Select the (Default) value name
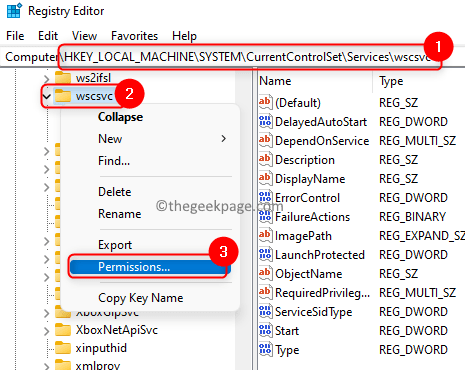Image resolution: width=465 pixels, height=370 pixels. pos(298,103)
